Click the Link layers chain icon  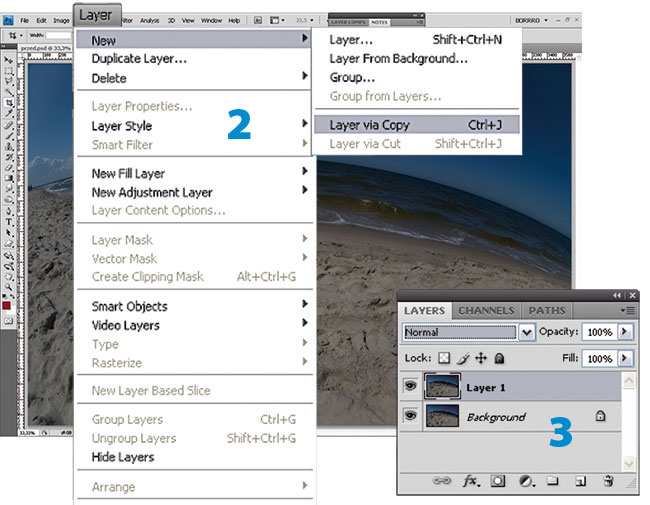coord(441,481)
